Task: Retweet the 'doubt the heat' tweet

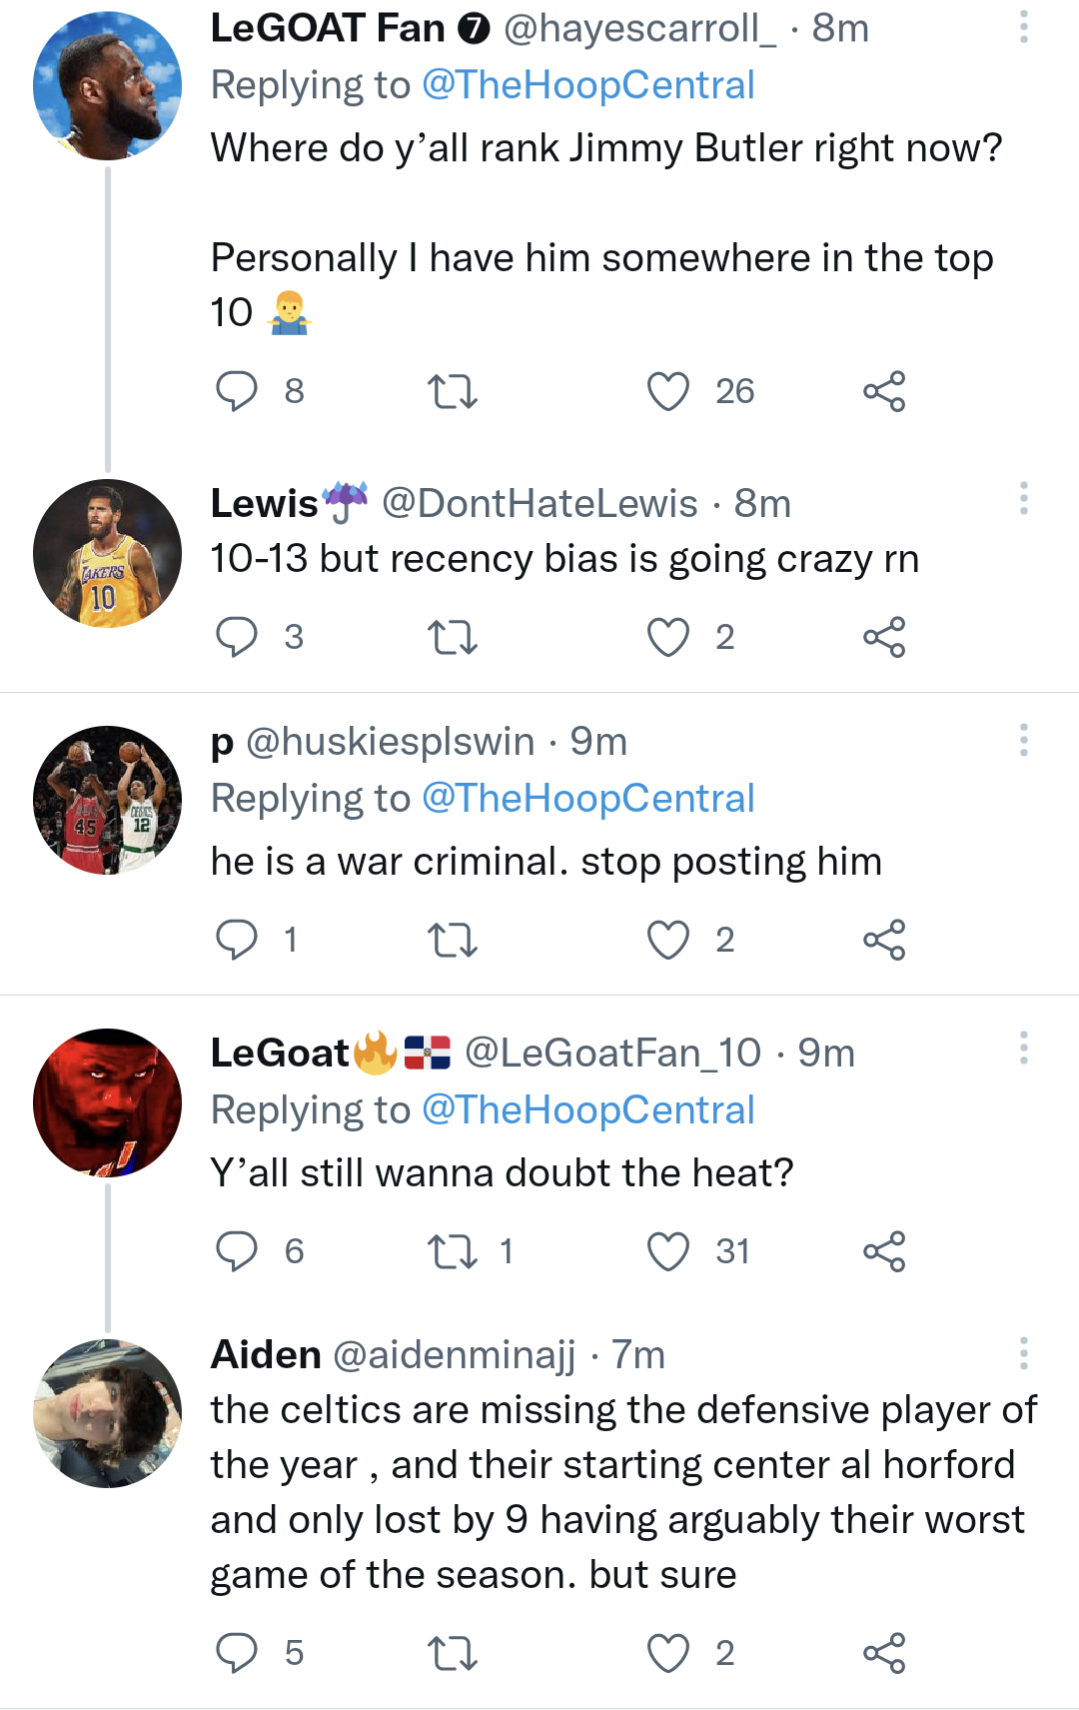Action: tap(452, 1251)
